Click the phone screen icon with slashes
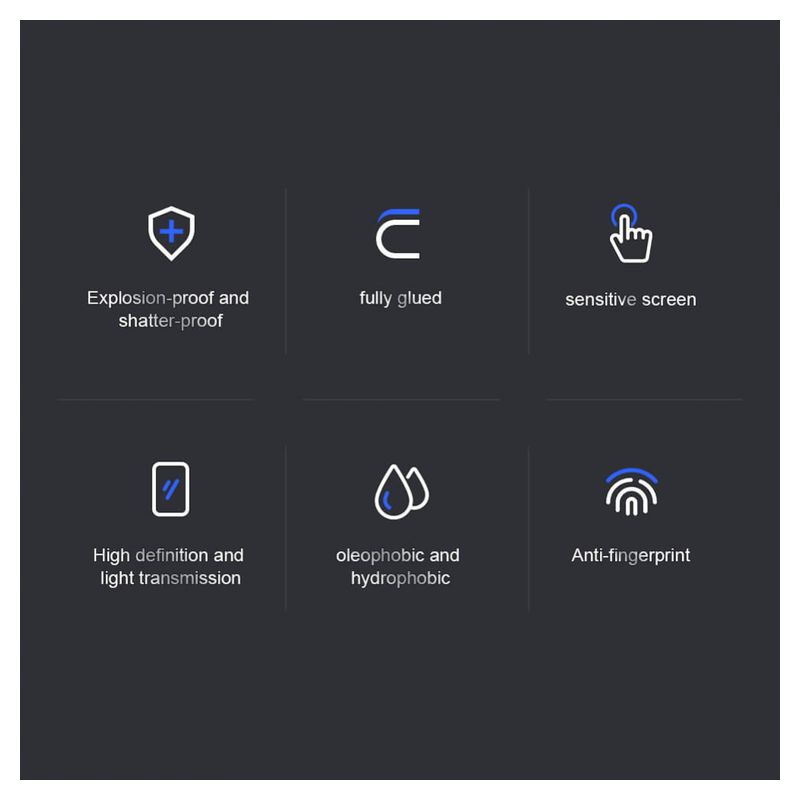 pyautogui.click(x=170, y=489)
